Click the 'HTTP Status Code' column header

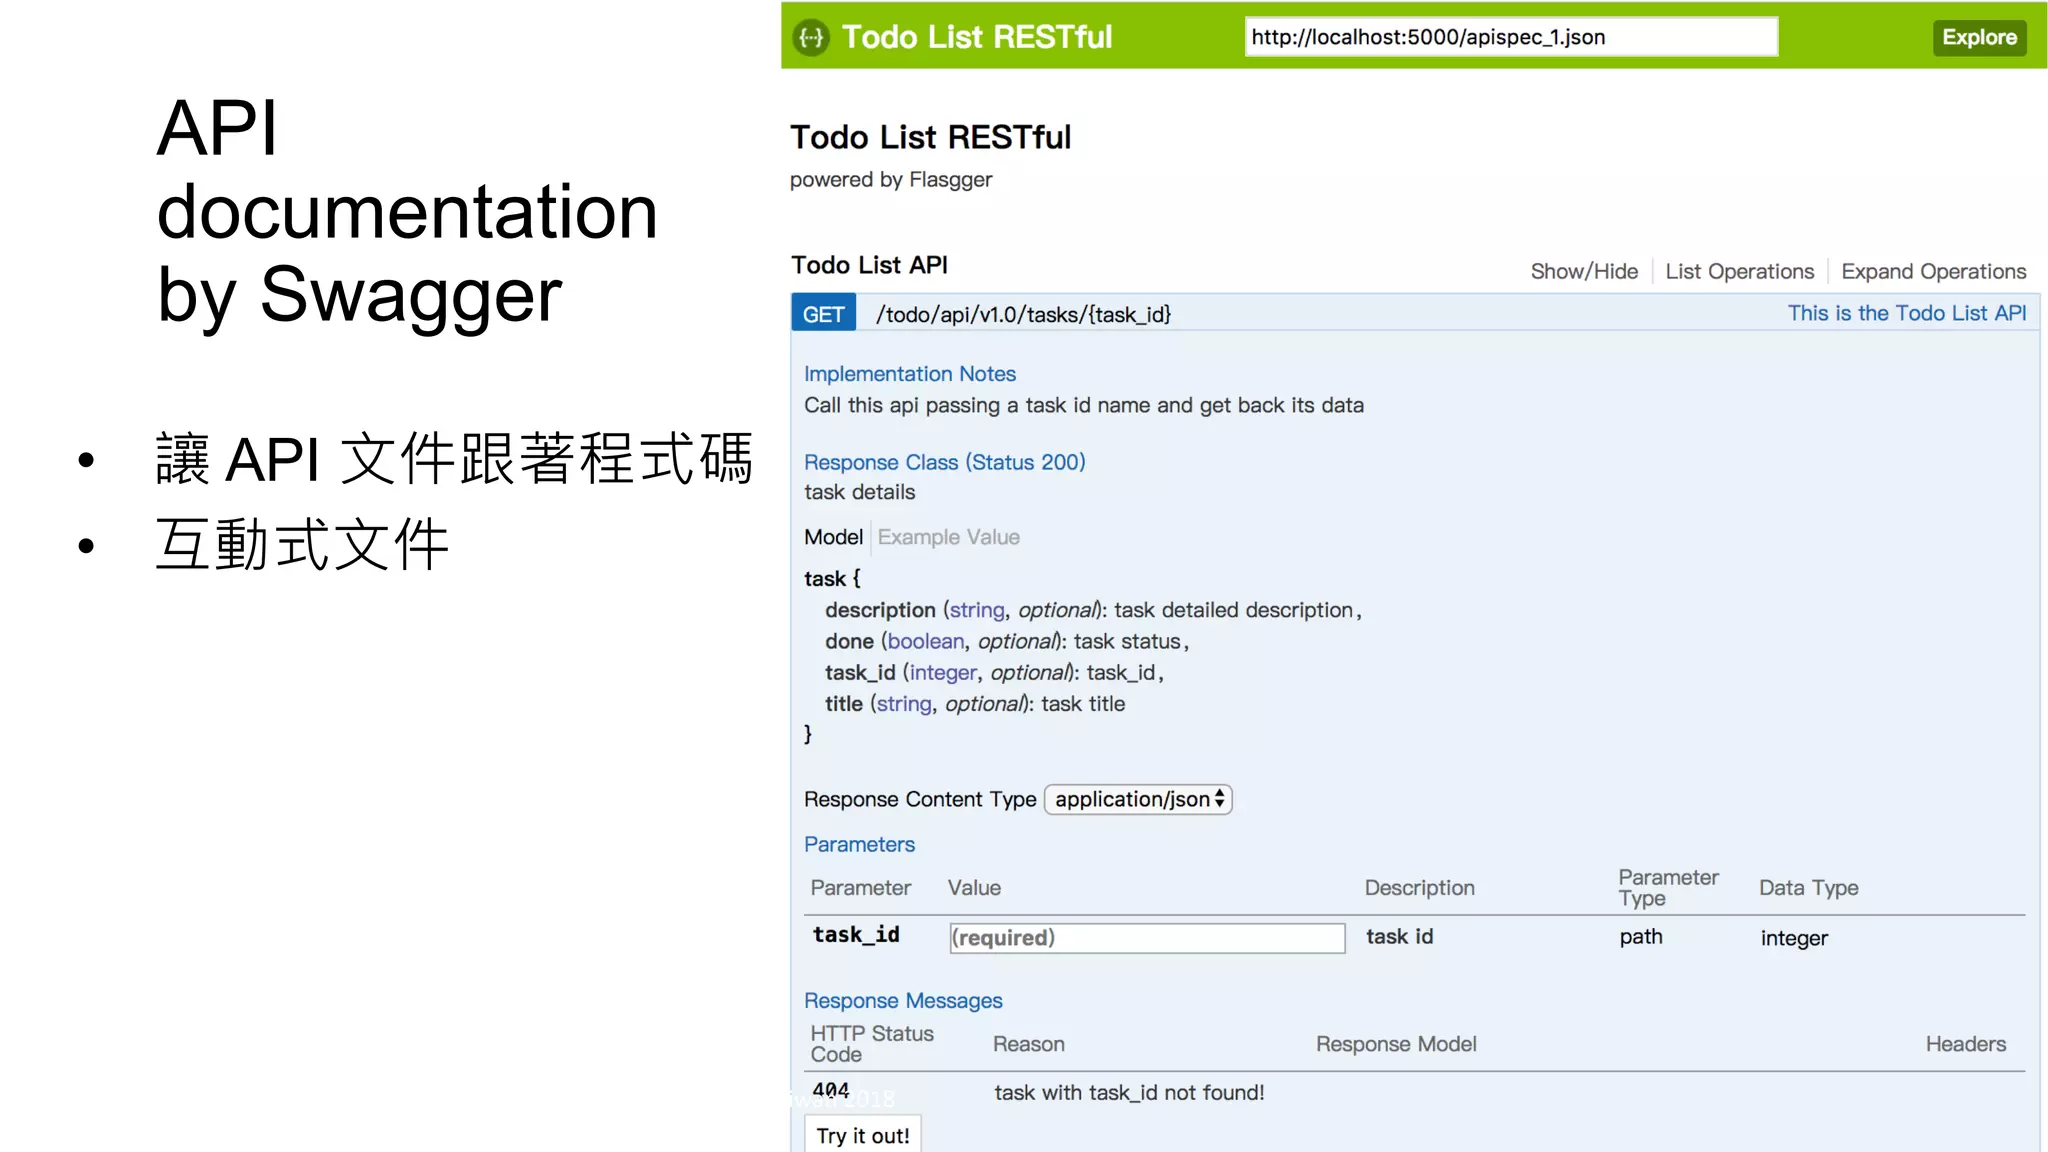[871, 1044]
